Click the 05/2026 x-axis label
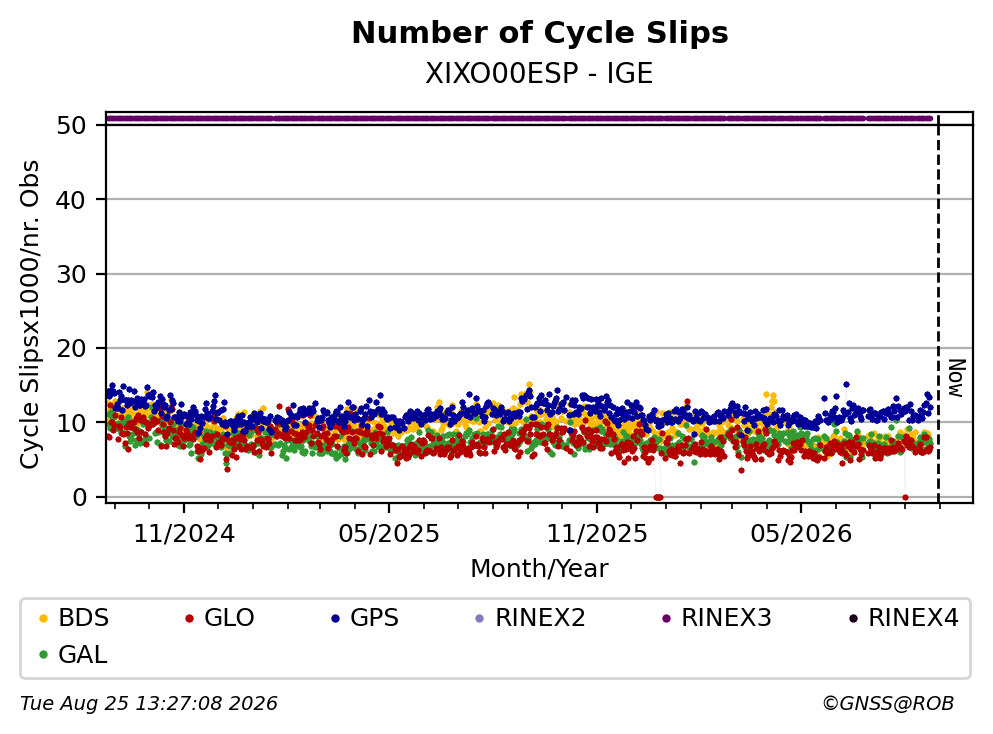Image resolution: width=993 pixels, height=734 pixels. 801,534
